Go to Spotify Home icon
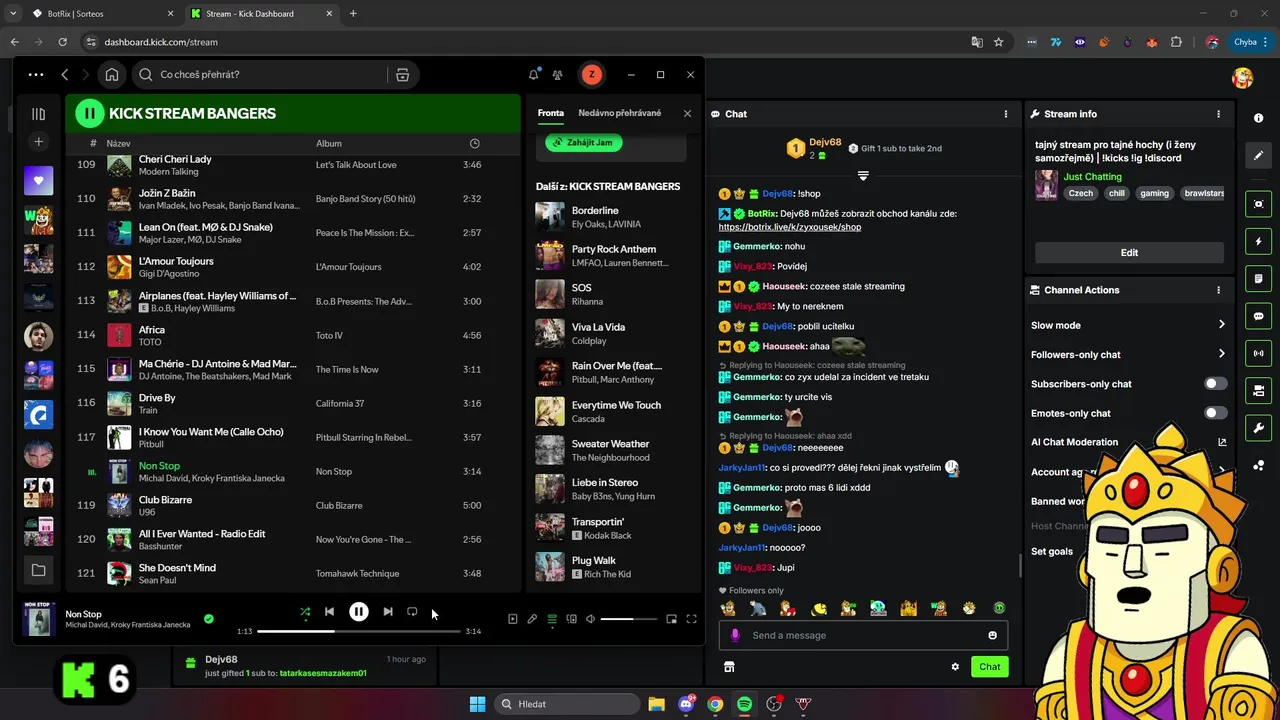The width and height of the screenshot is (1280, 720). pyautogui.click(x=112, y=75)
